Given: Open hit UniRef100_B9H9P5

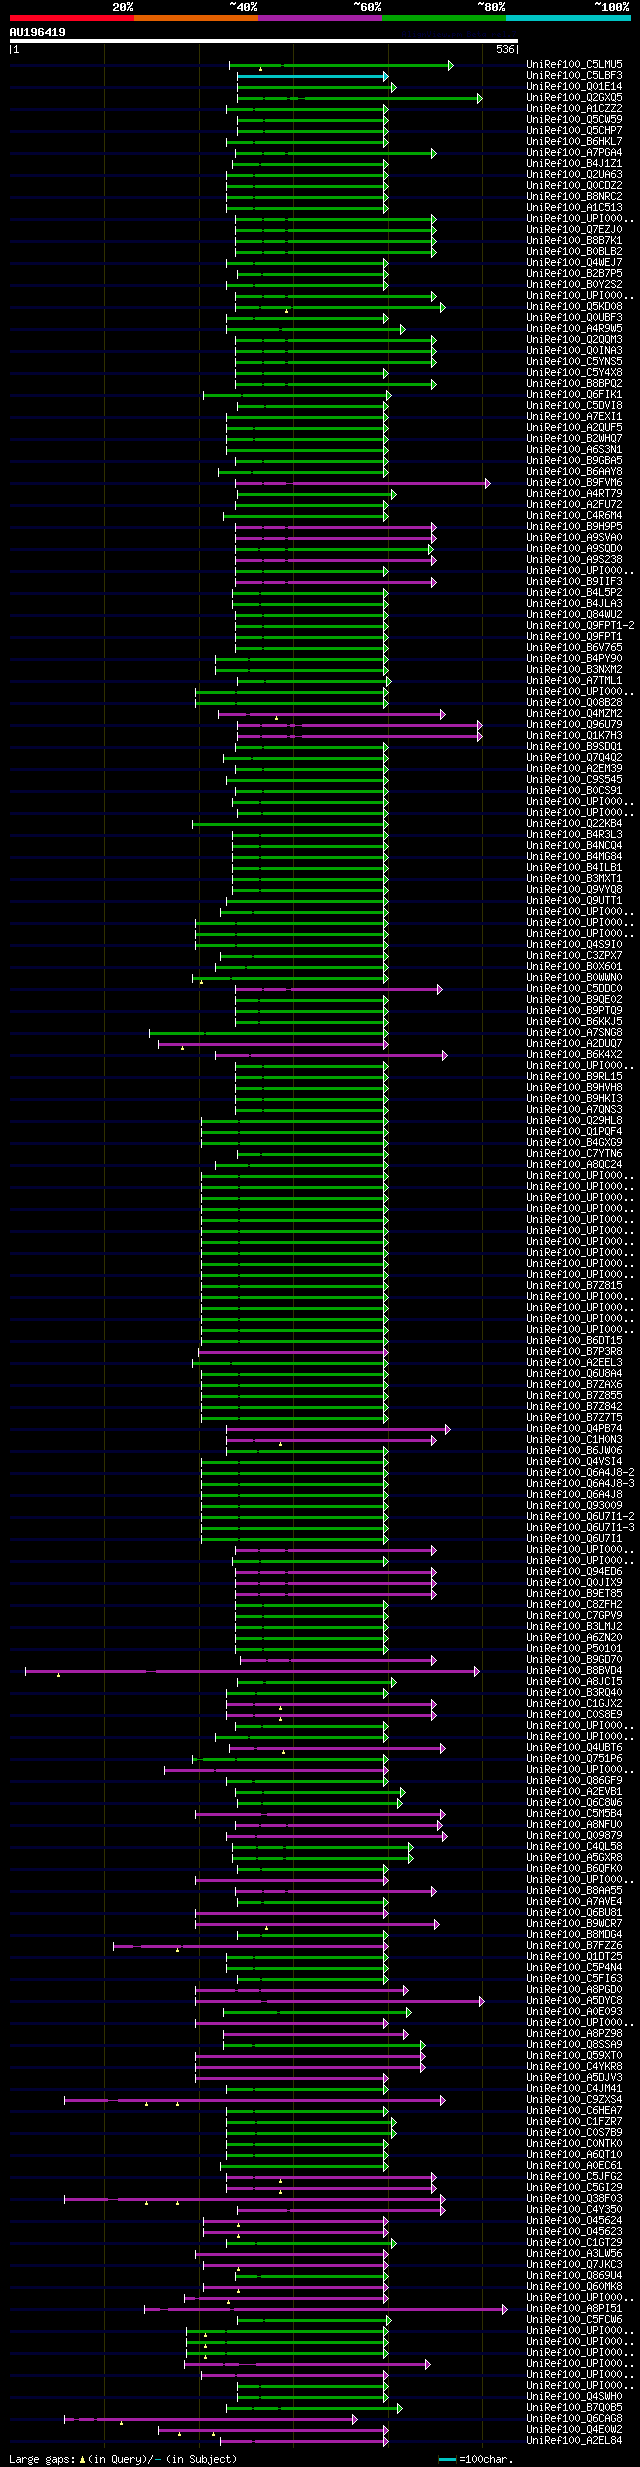Looking at the screenshot, I should tap(574, 527).
